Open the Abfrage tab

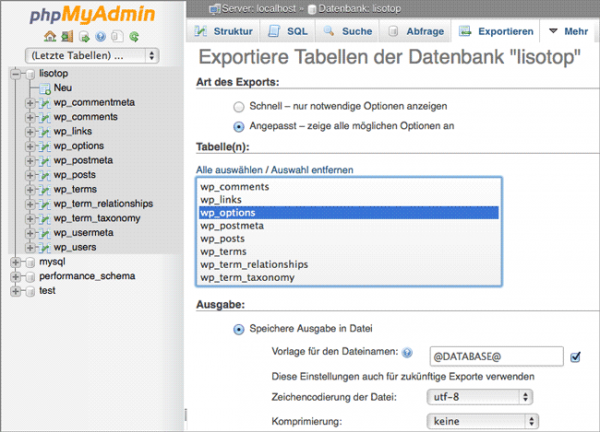[x=416, y=31]
